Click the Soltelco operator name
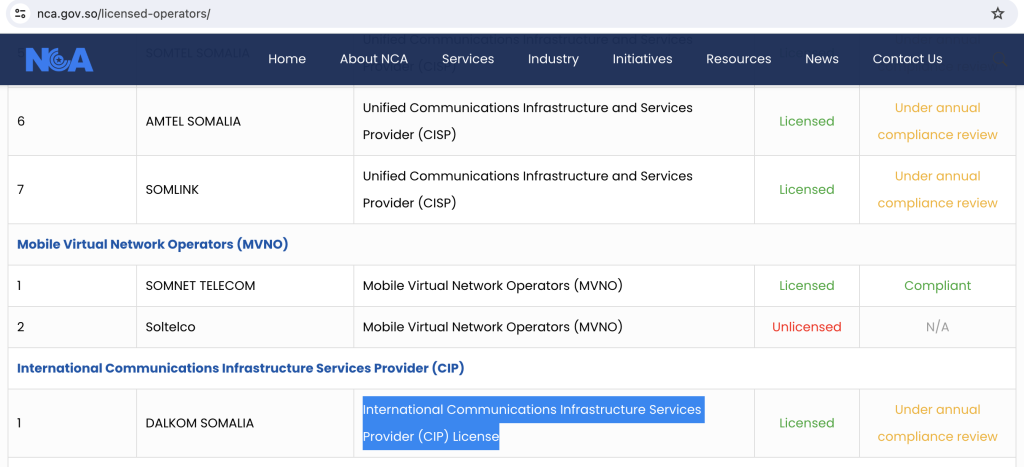 tap(170, 327)
